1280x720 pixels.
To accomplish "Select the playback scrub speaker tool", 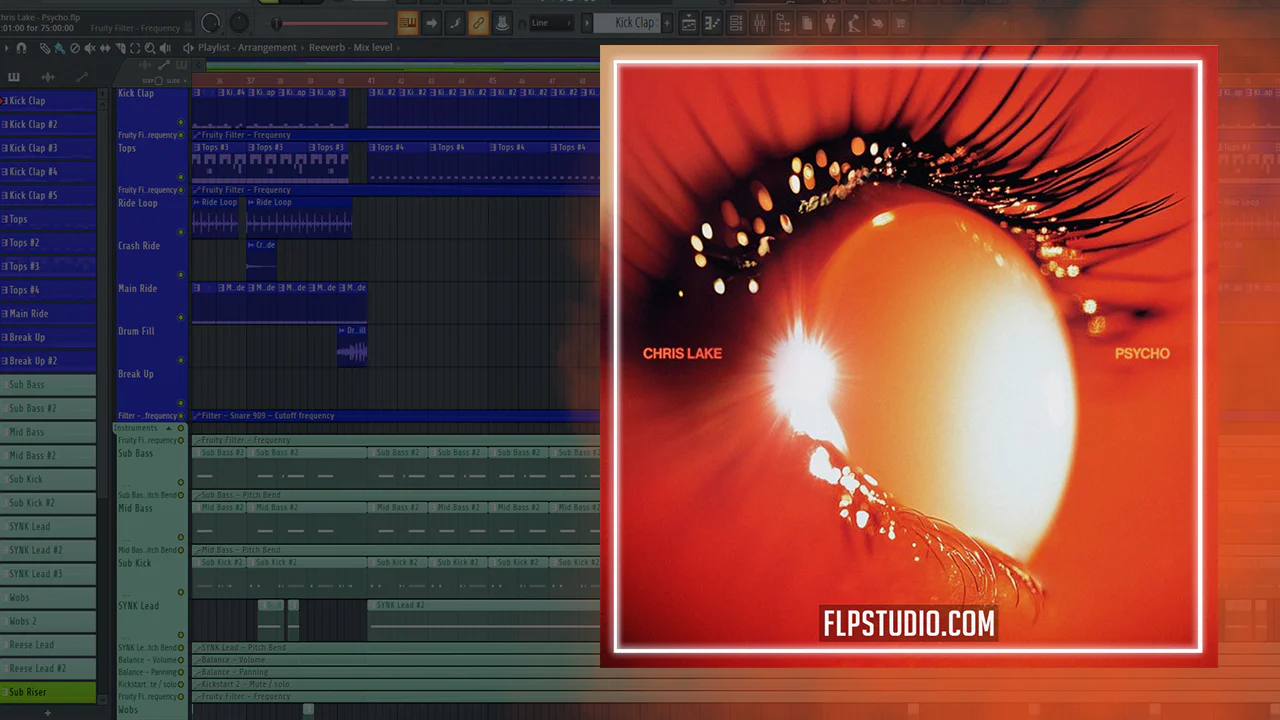I will click(x=165, y=48).
